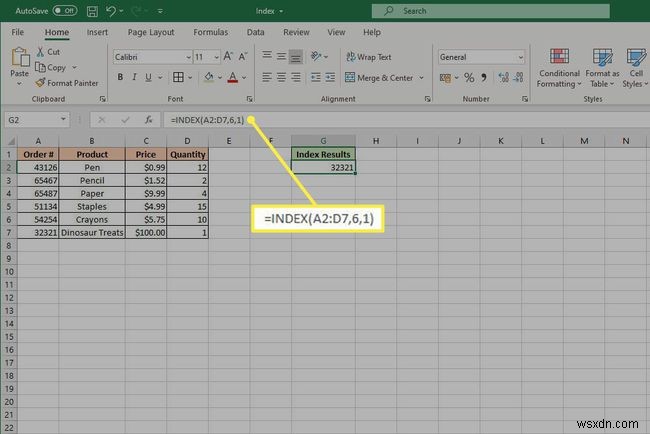Open the Clipboard dialog launcher
650x434 pixels.
[102, 99]
